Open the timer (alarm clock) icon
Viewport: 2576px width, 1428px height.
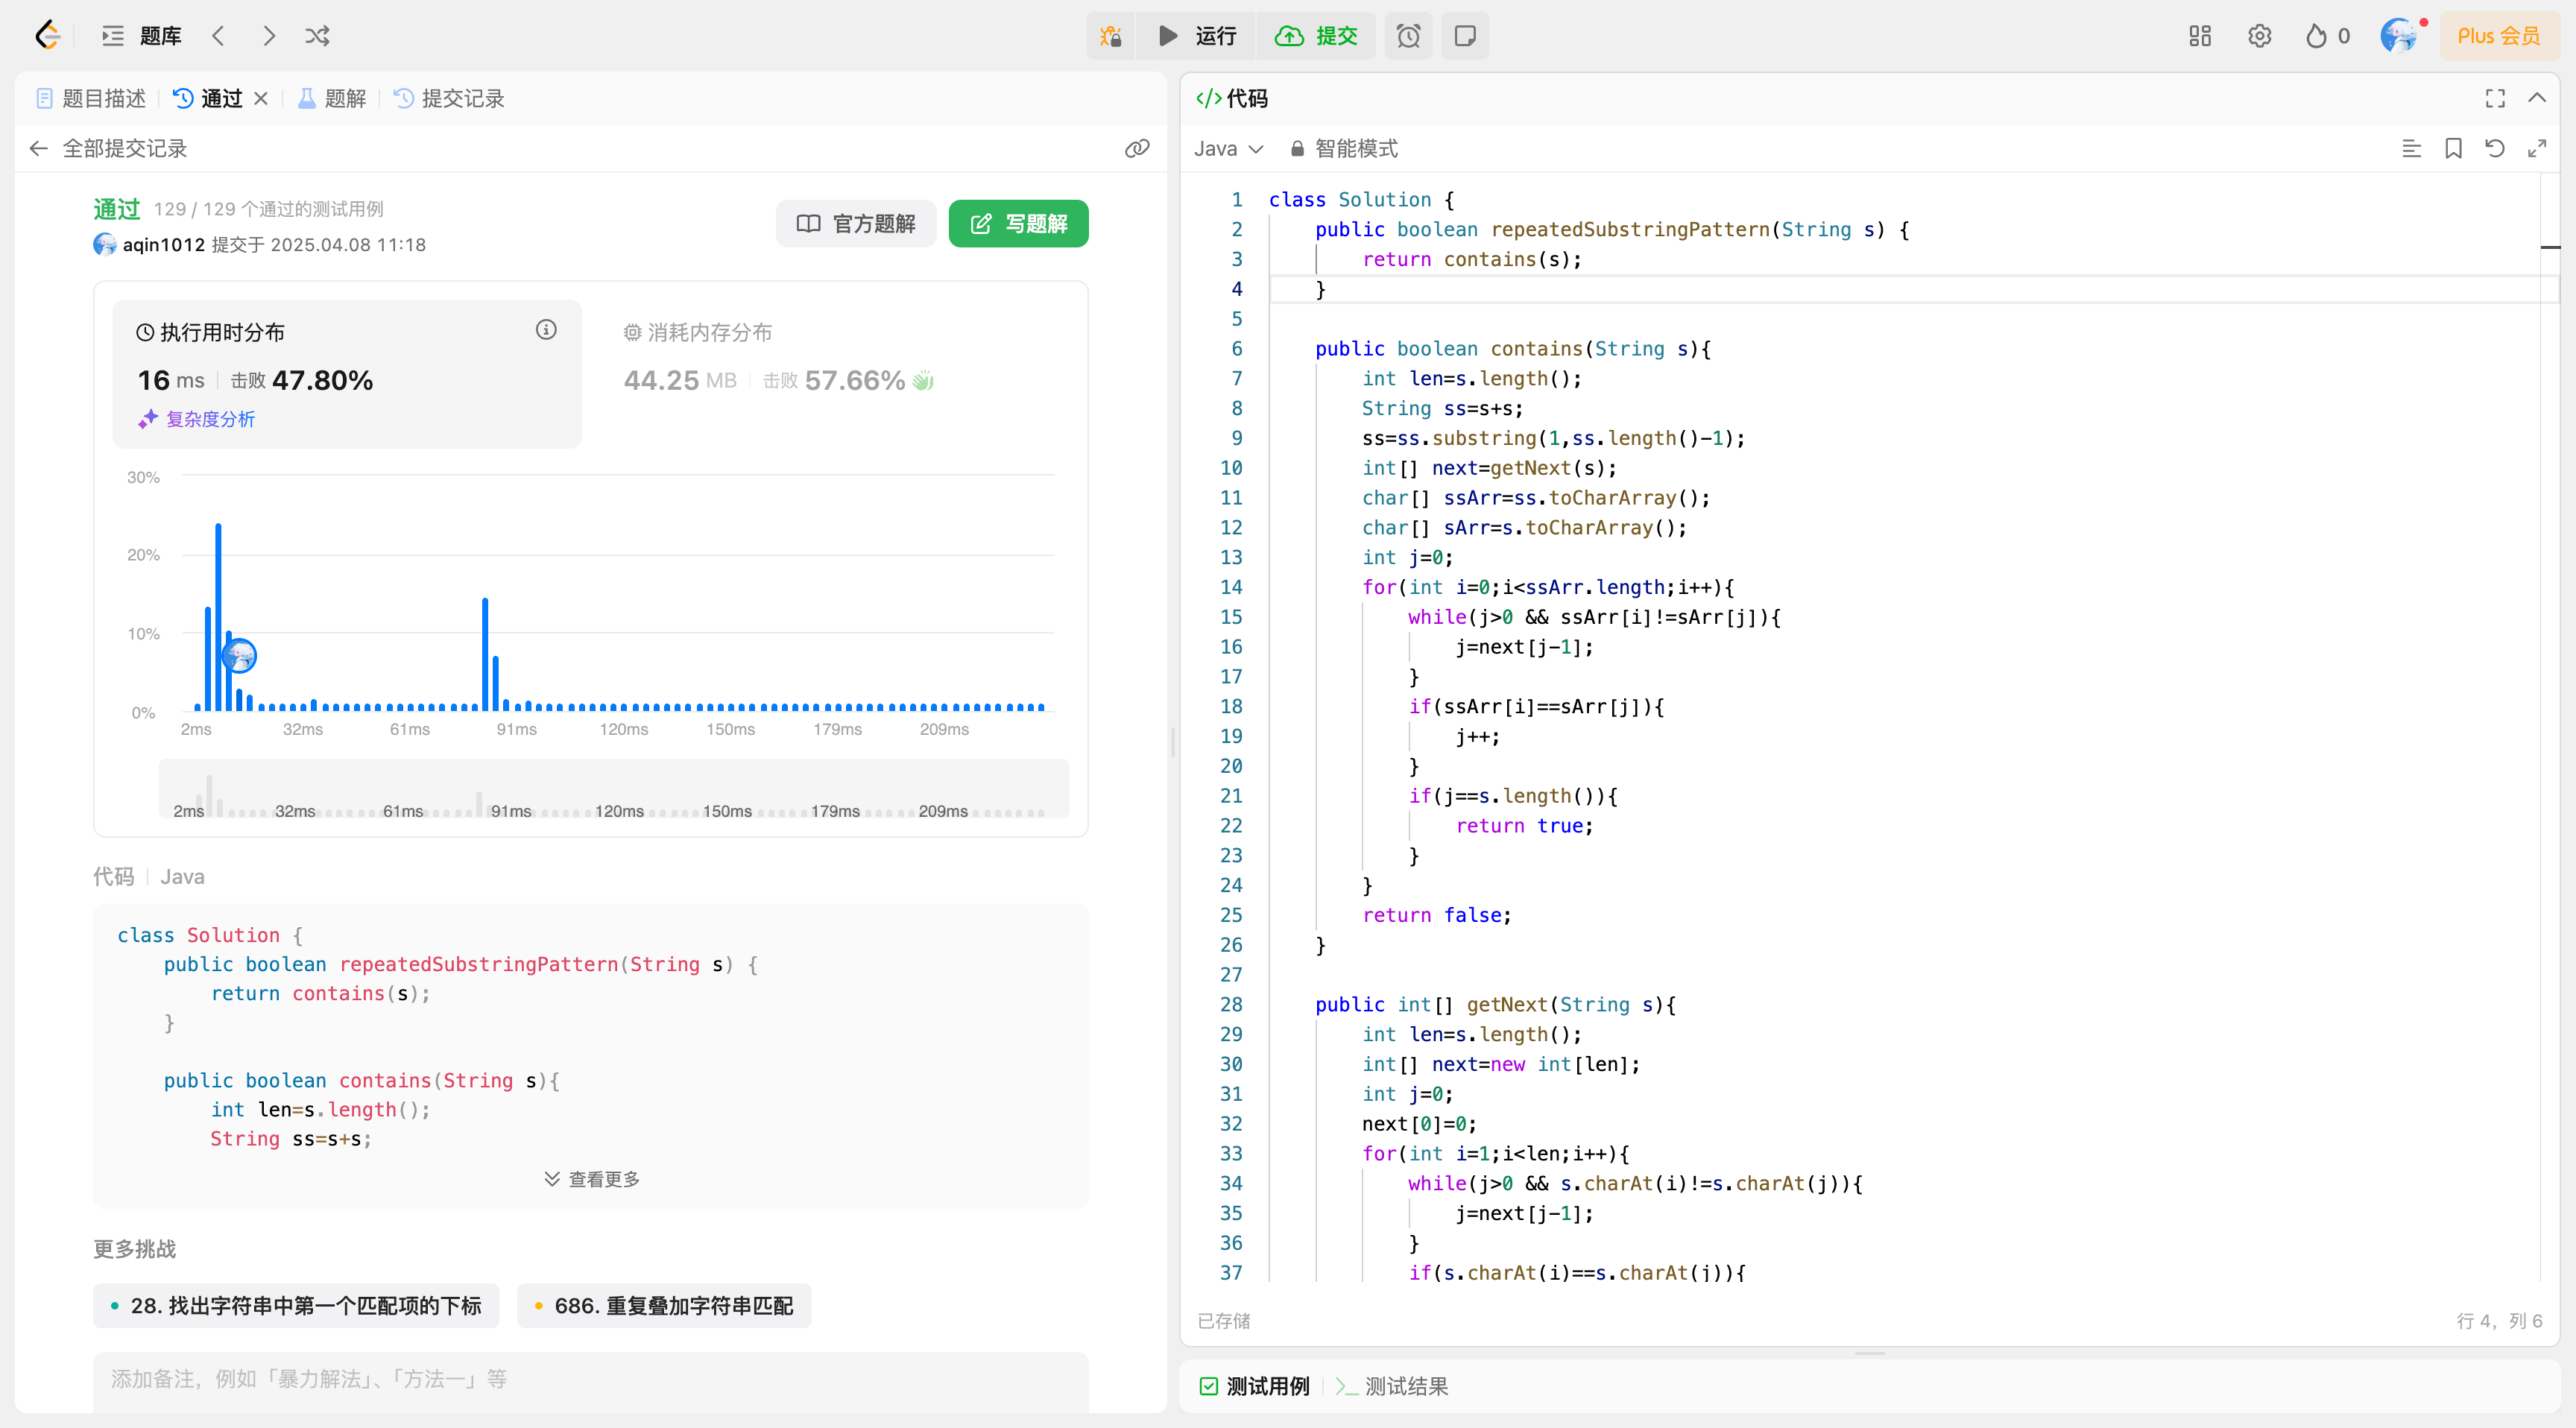(x=1408, y=36)
